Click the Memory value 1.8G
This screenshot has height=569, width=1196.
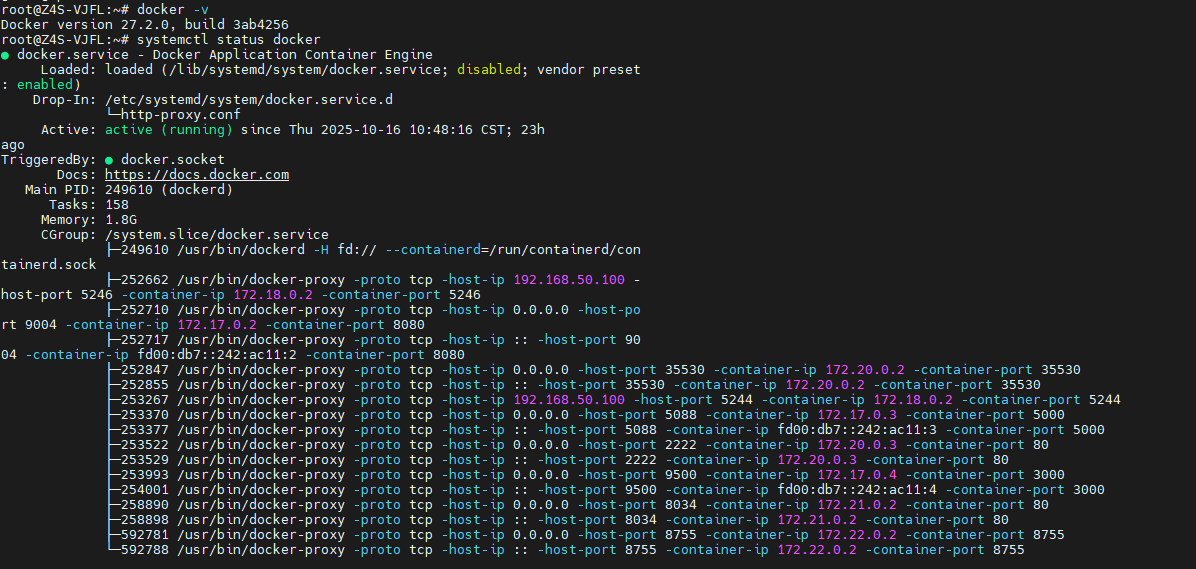(x=120, y=220)
